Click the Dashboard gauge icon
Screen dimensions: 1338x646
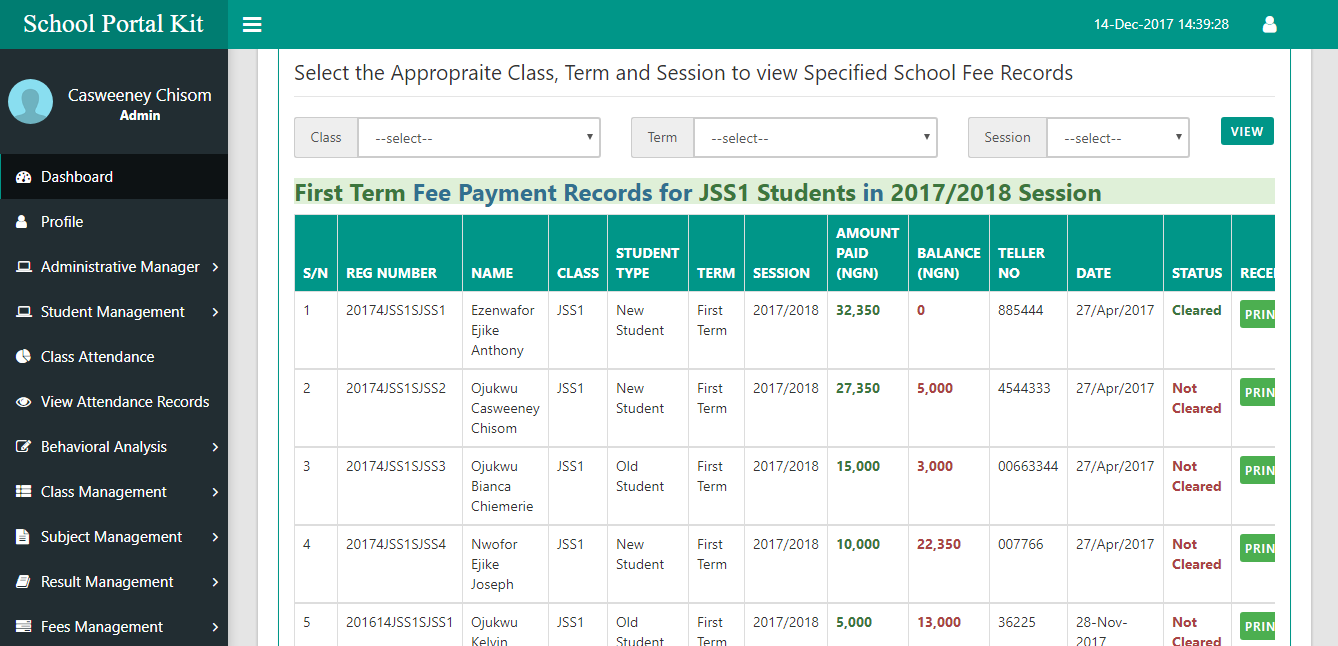tap(24, 177)
